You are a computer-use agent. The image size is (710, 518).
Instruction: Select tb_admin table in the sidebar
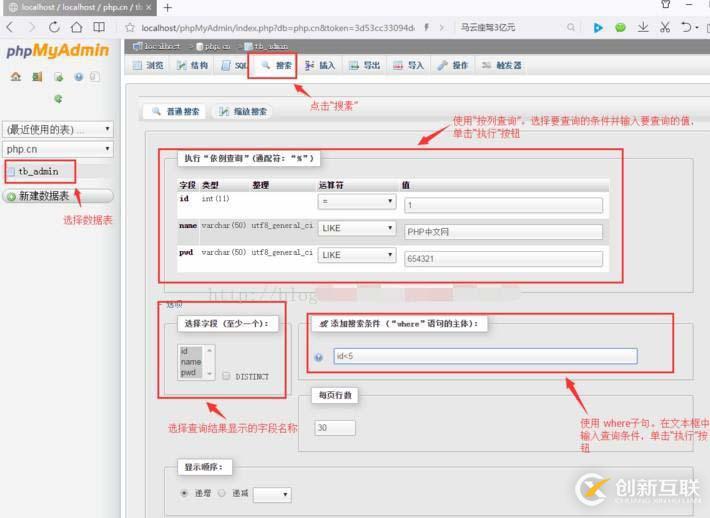[x=38, y=172]
